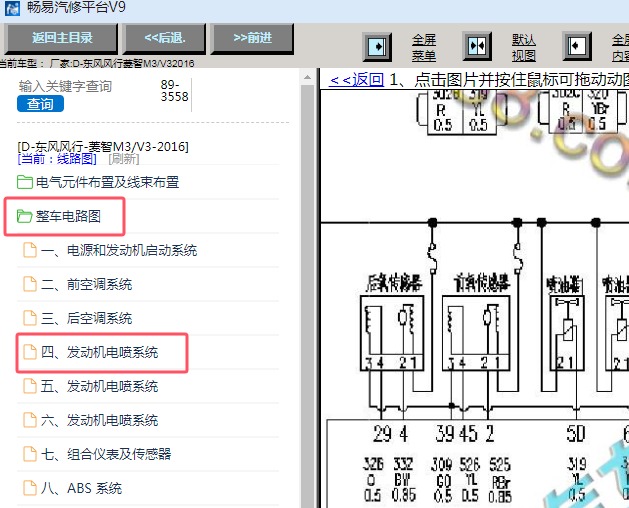Screen dimensions: 629x508
Task: Open 一、电源和发动机启动系统 page
Action: (119, 250)
